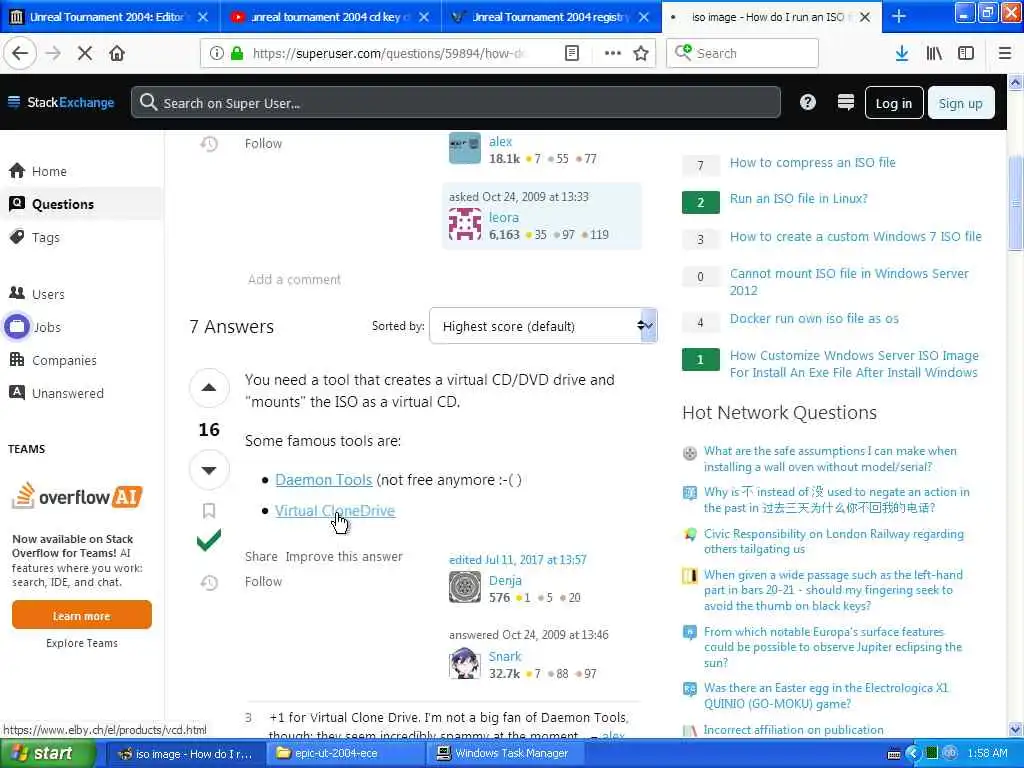Open the downloads arrow icon

[902, 53]
